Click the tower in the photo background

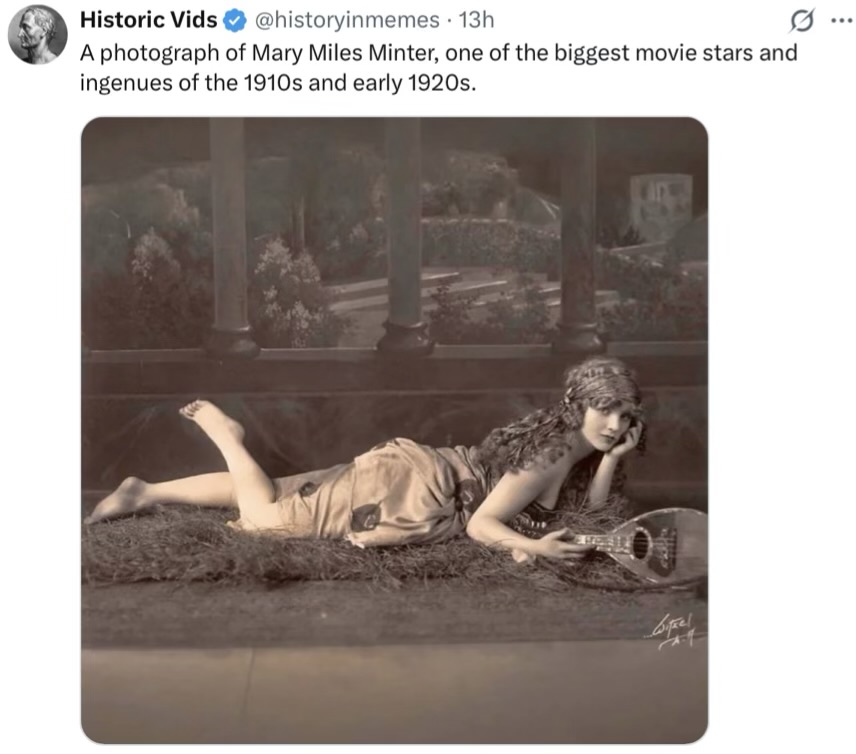click(x=660, y=207)
